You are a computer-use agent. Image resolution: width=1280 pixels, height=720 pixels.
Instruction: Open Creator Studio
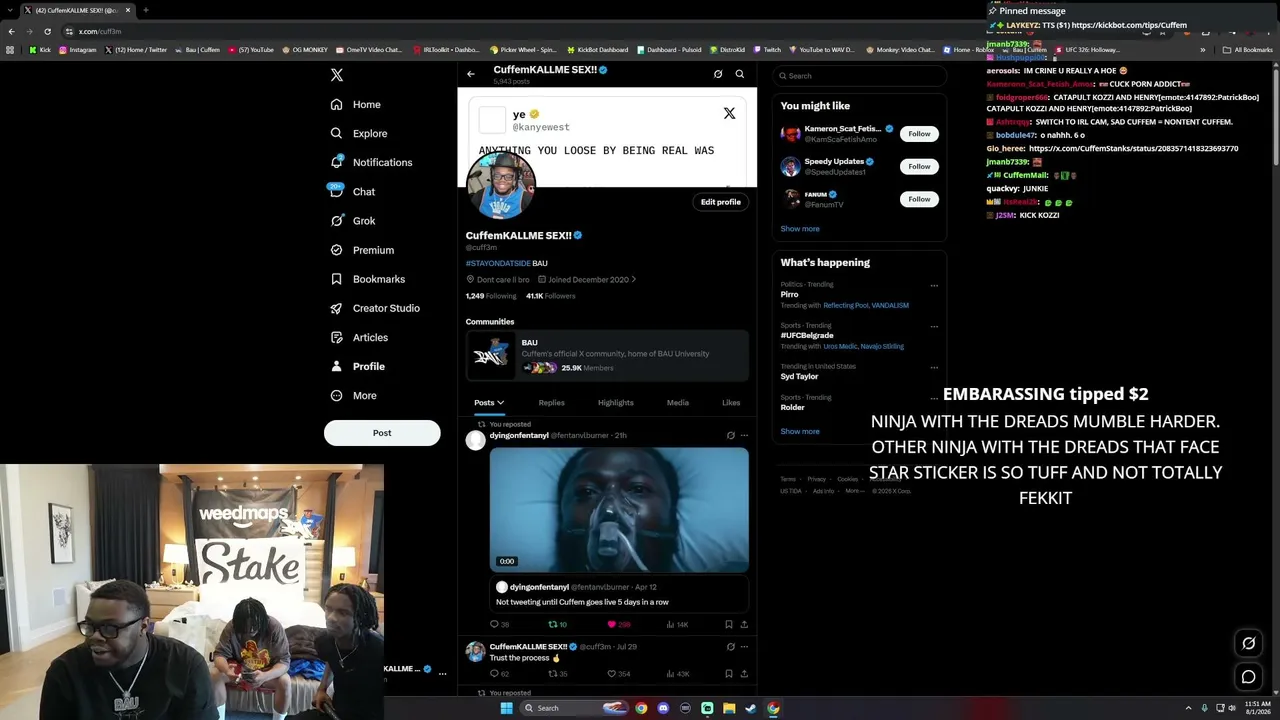375,308
